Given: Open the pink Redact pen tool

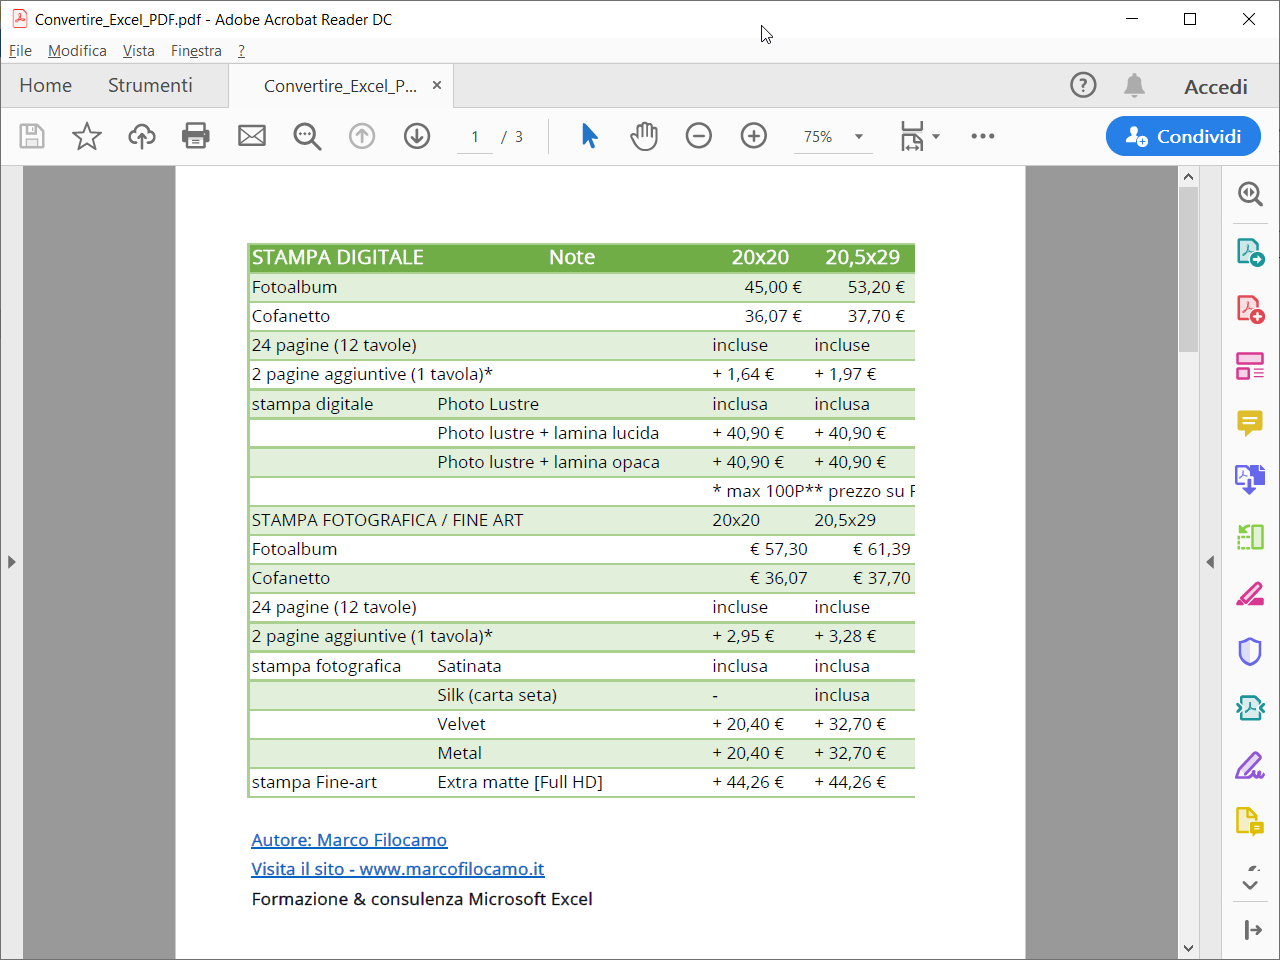Looking at the screenshot, I should tap(1250, 595).
